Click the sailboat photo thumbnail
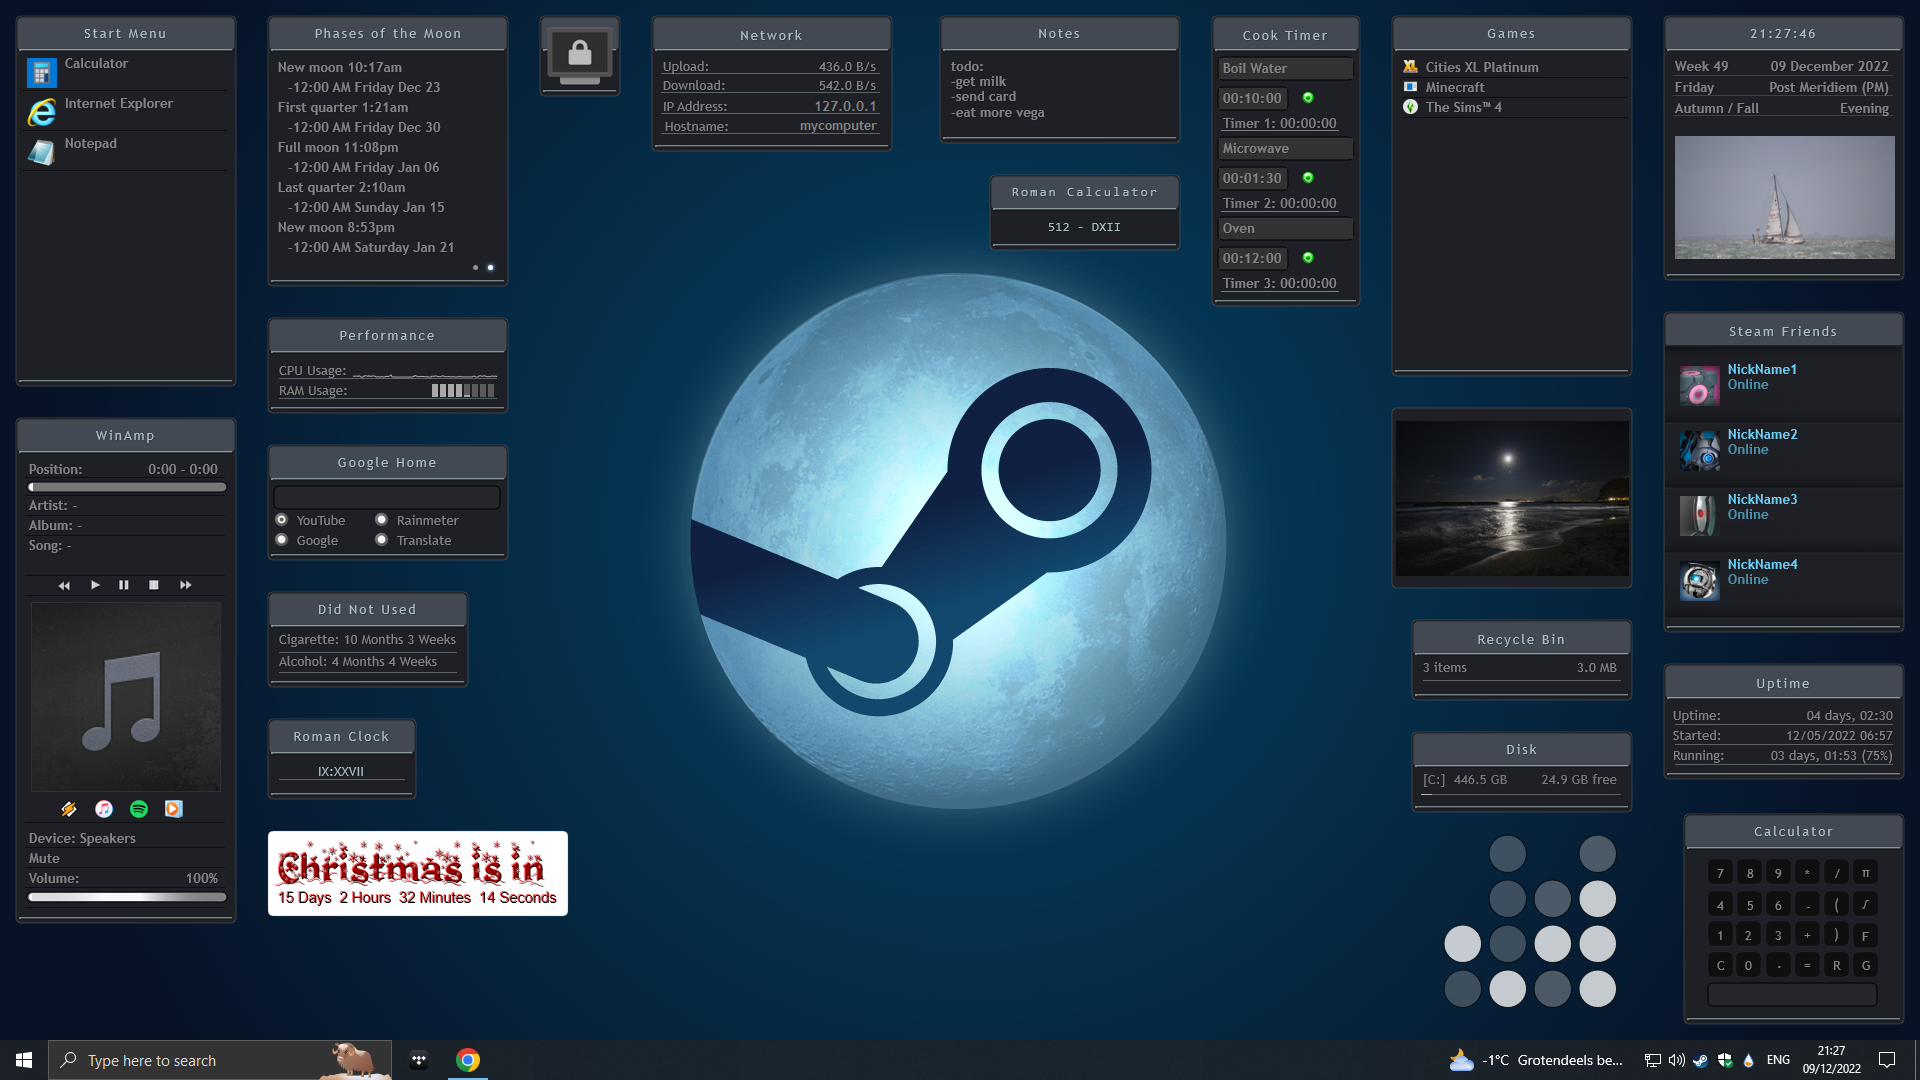The width and height of the screenshot is (1920, 1080). pos(1784,198)
